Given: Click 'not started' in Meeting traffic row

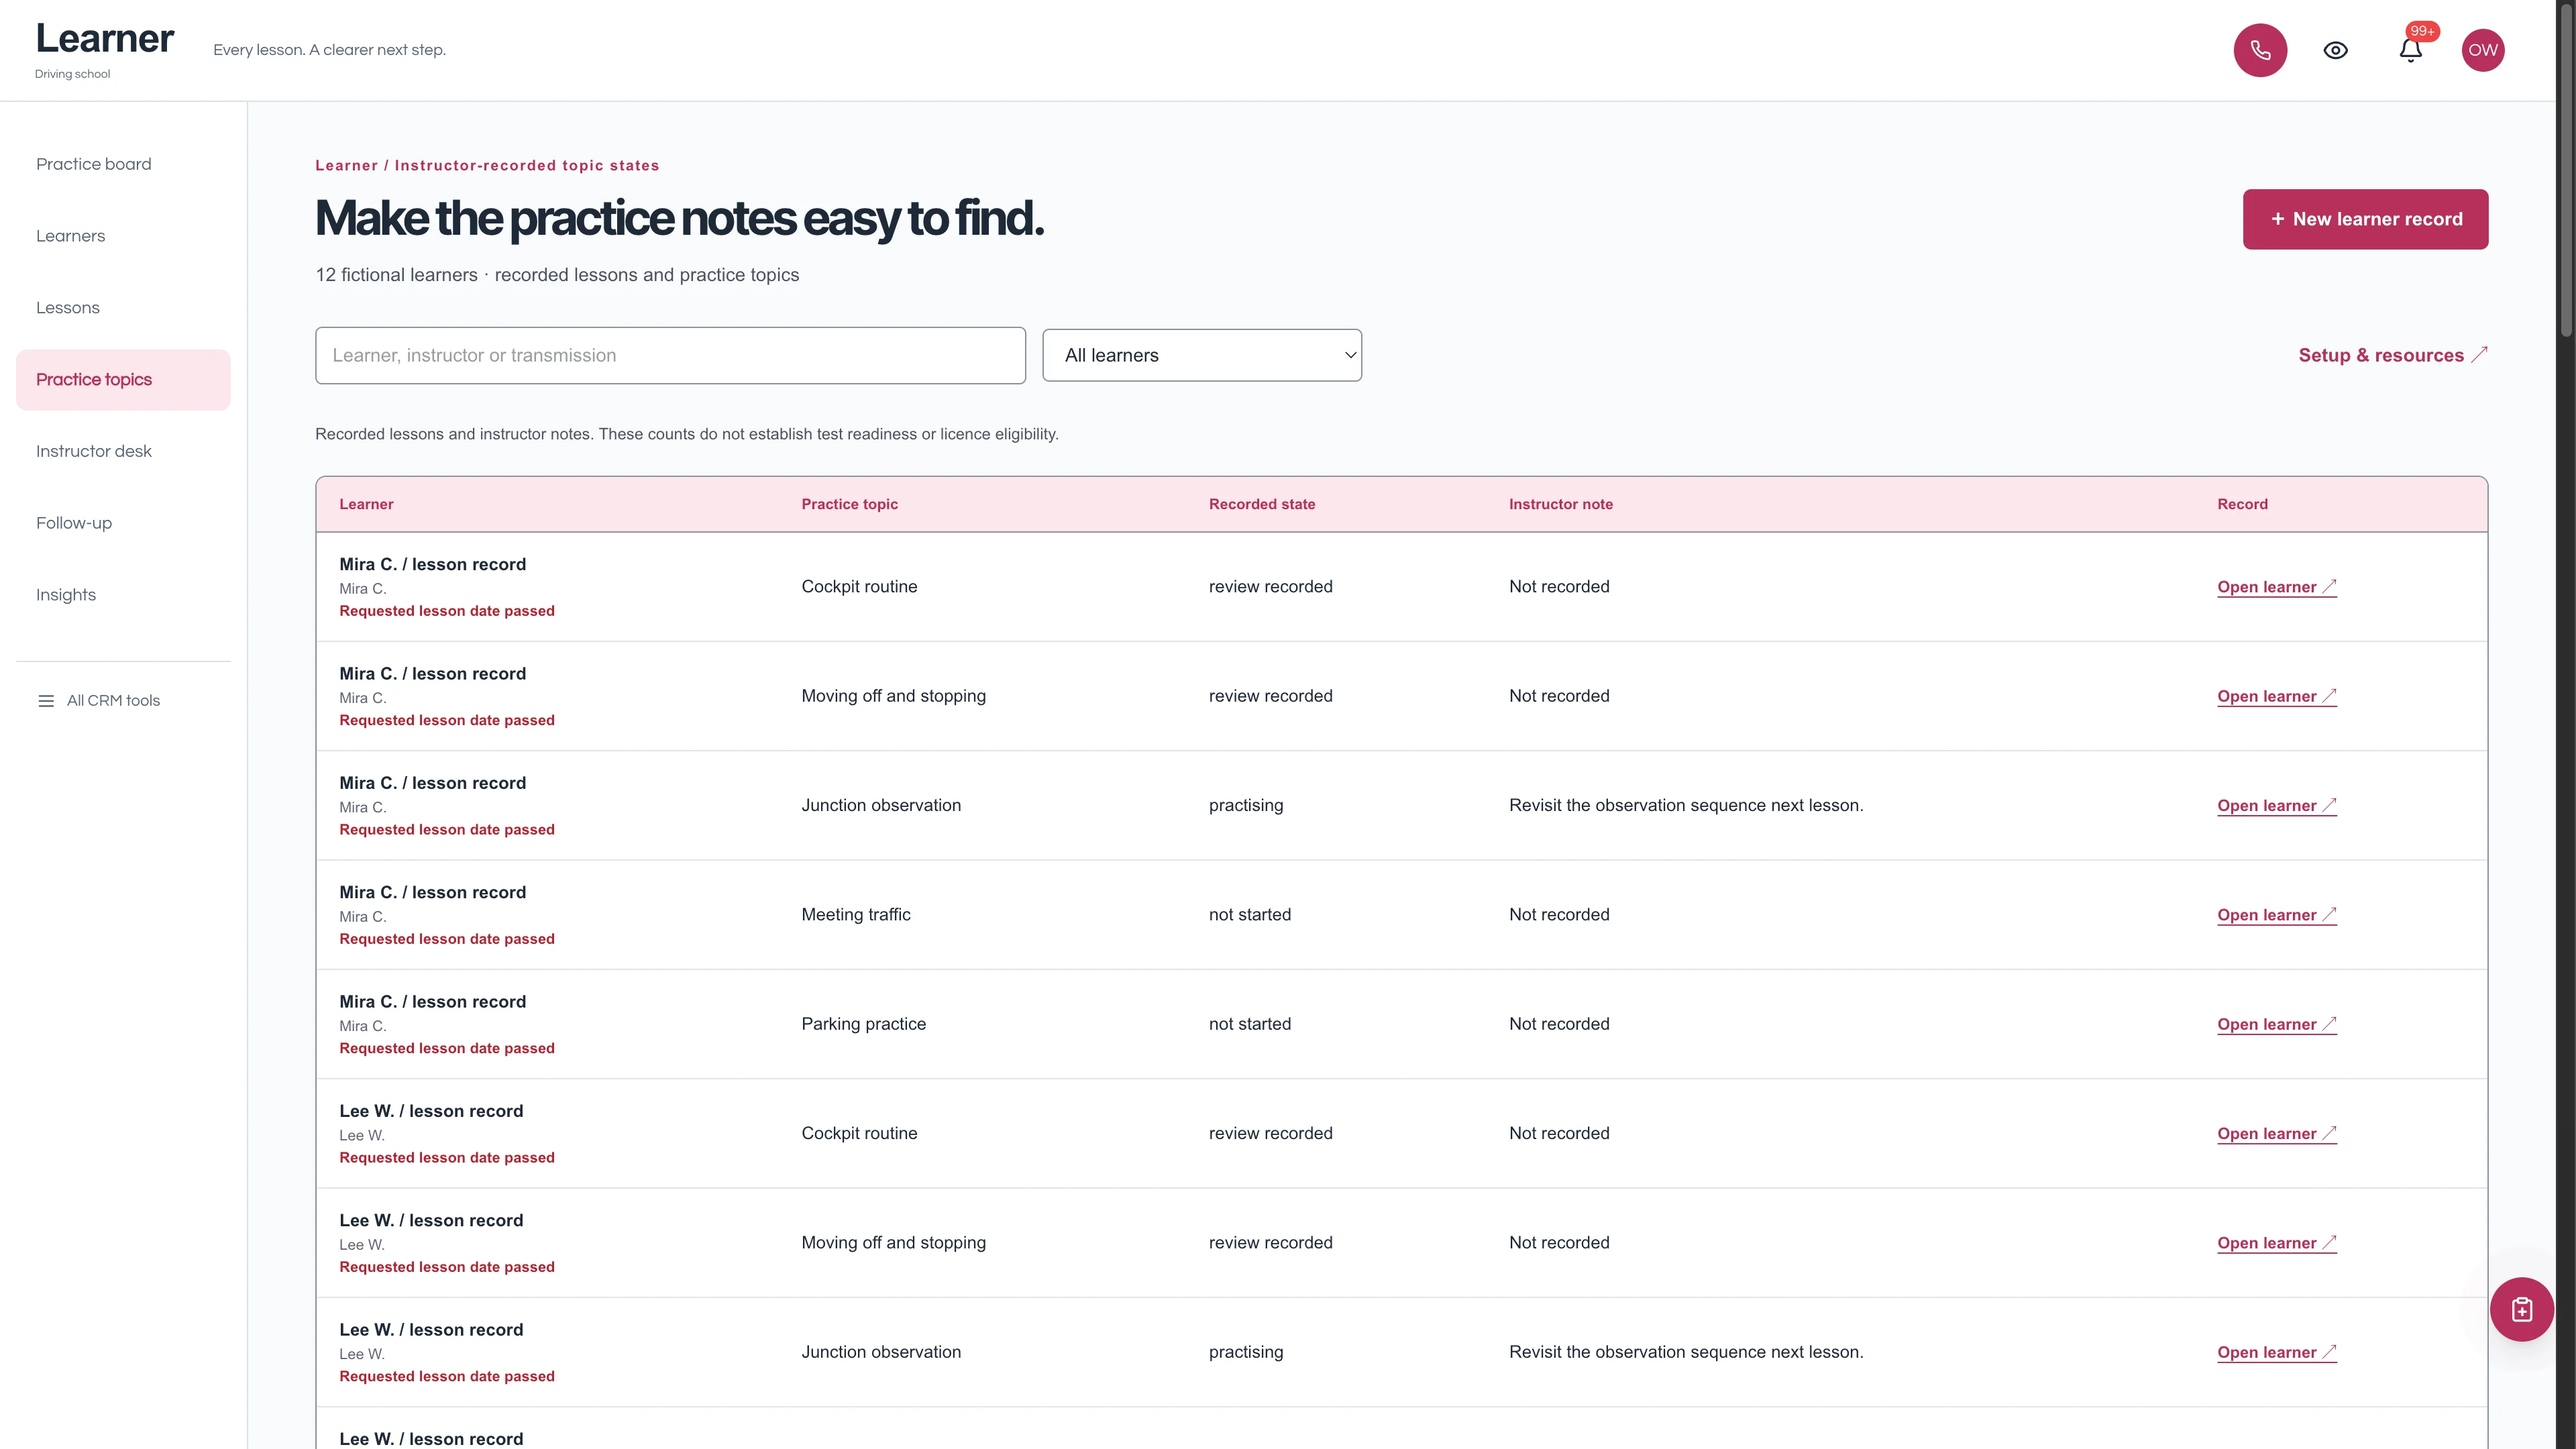Looking at the screenshot, I should [1249, 914].
